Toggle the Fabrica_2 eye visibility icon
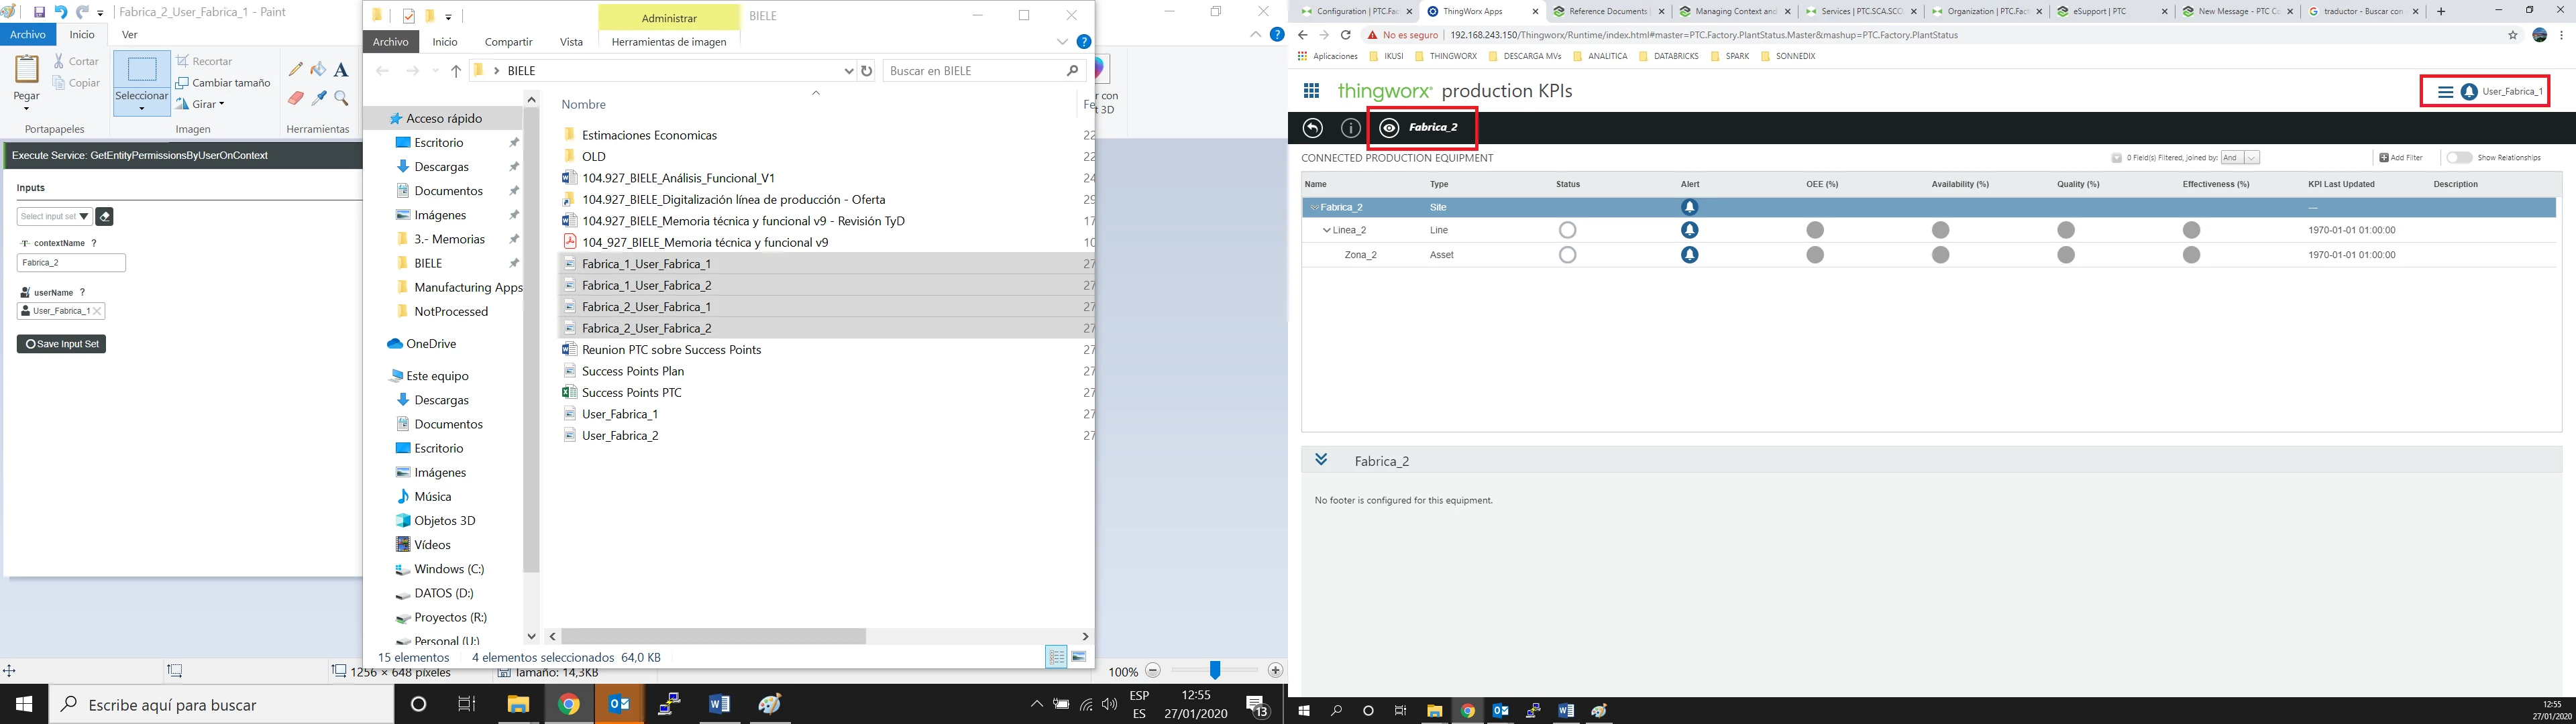The height and width of the screenshot is (724, 2576). point(1389,128)
